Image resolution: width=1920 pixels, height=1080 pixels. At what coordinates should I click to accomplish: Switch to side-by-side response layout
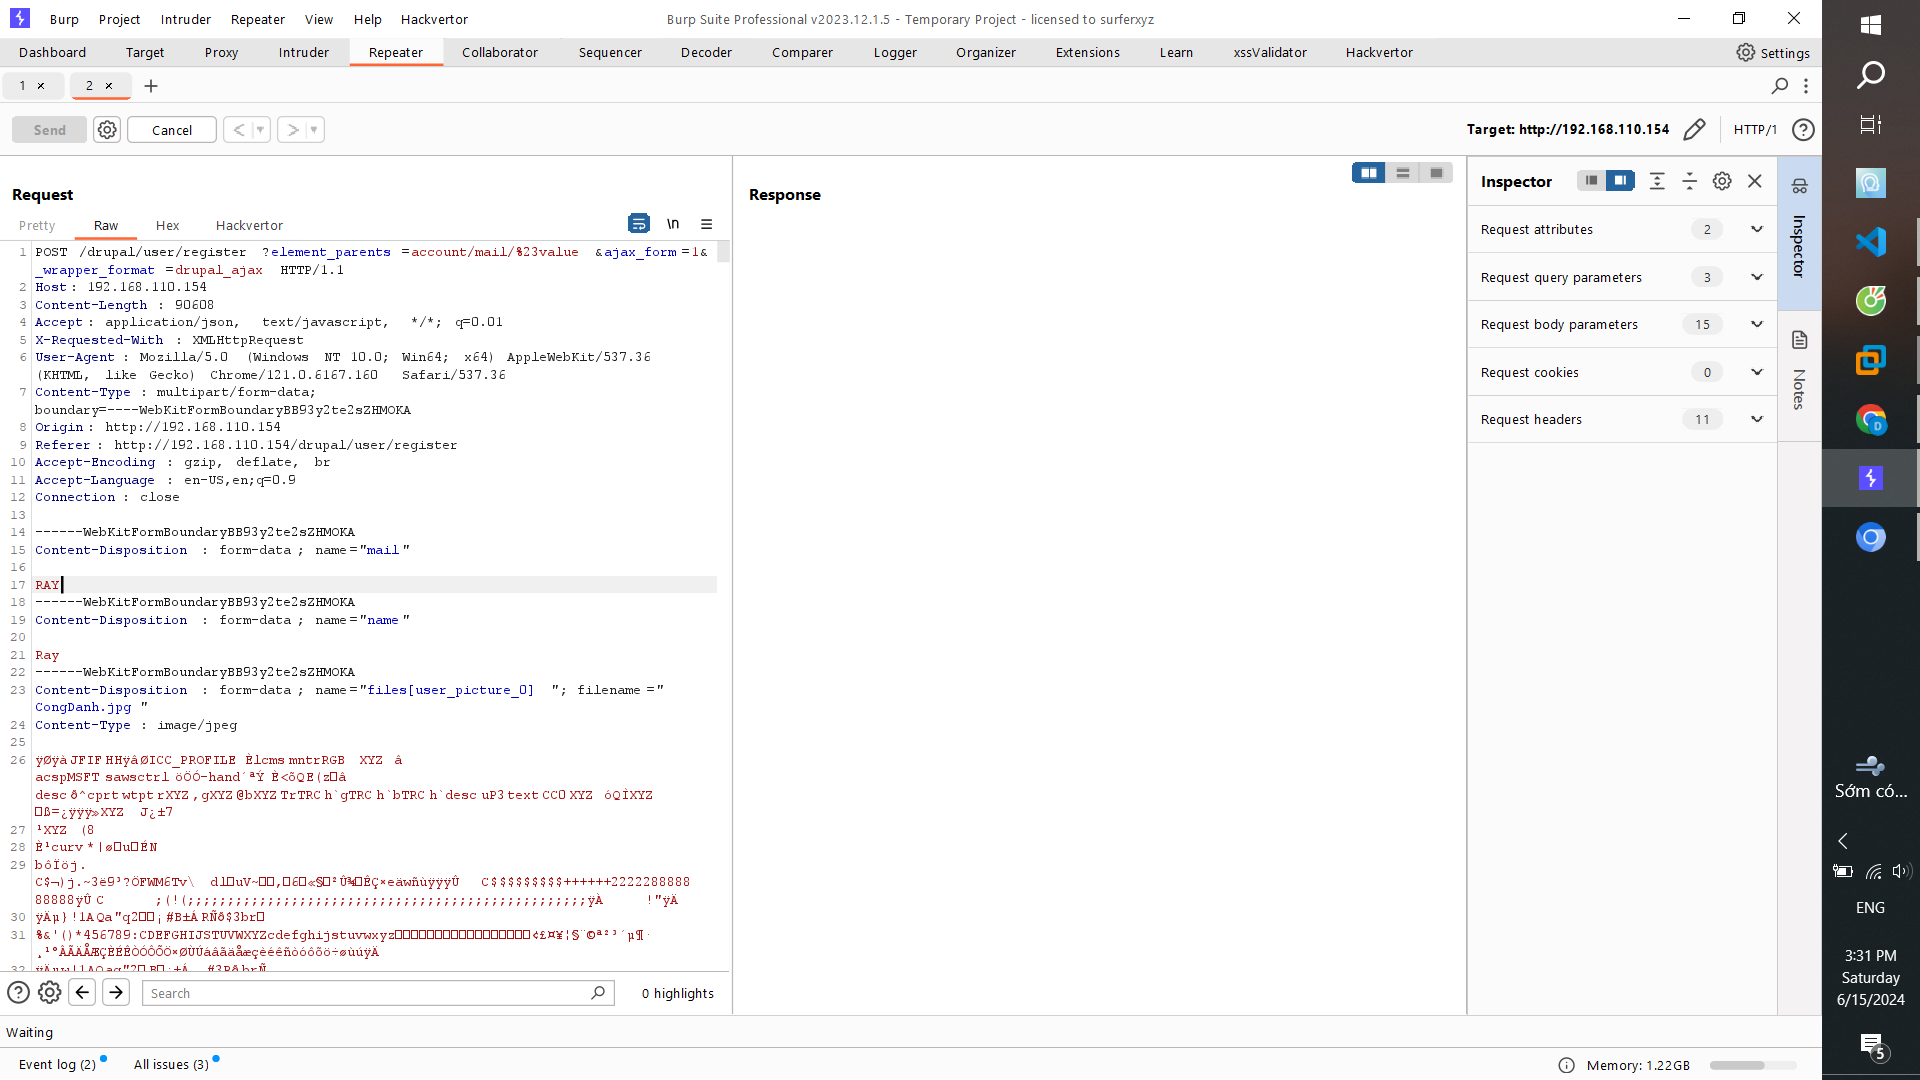[x=1369, y=173]
